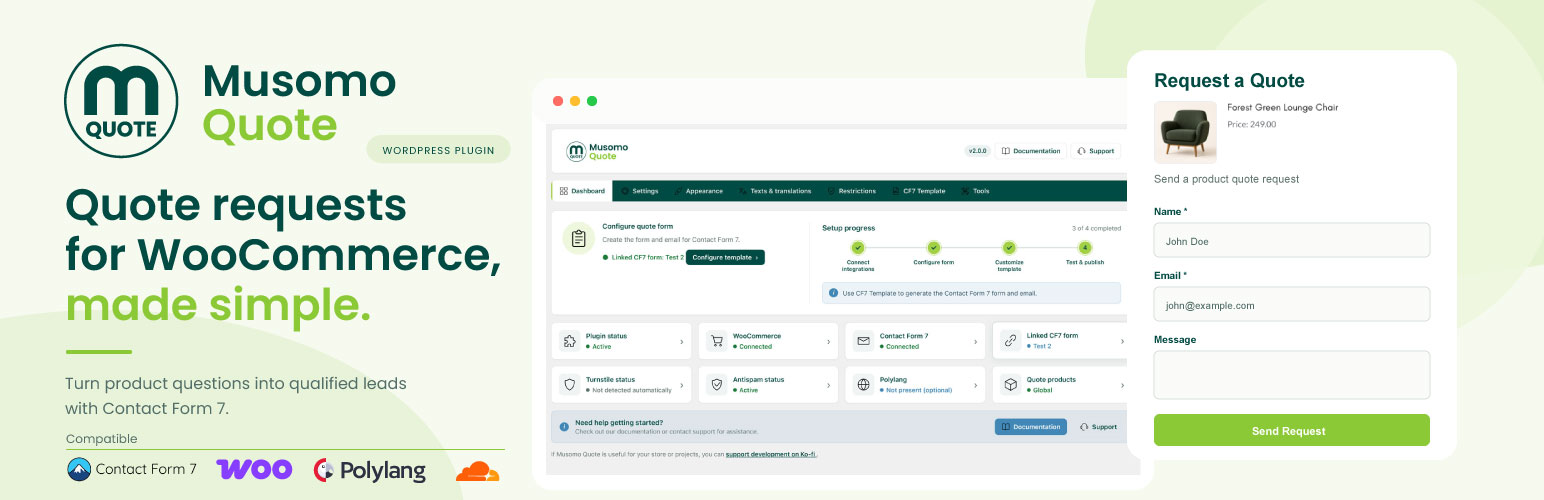Click the WORDPRESS PLUGIN badge
The height and width of the screenshot is (500, 1544).
[438, 150]
